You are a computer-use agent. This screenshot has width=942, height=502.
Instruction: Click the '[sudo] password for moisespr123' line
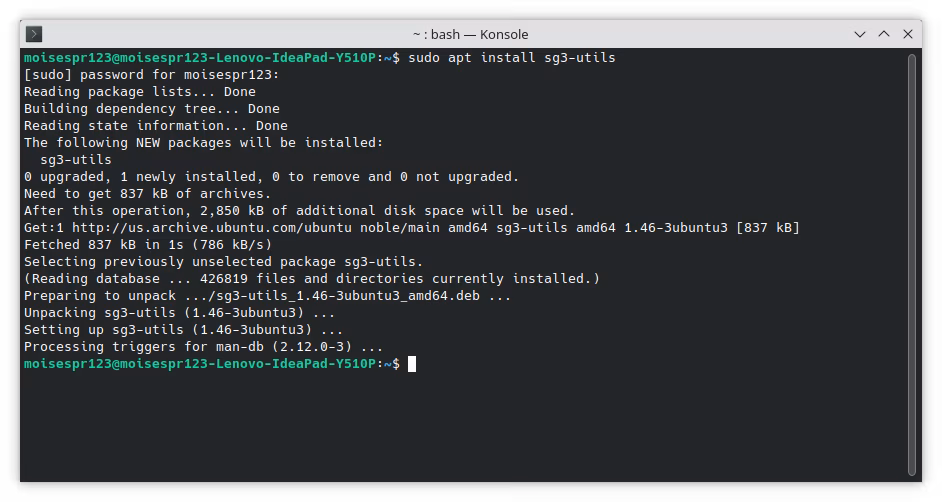point(151,75)
